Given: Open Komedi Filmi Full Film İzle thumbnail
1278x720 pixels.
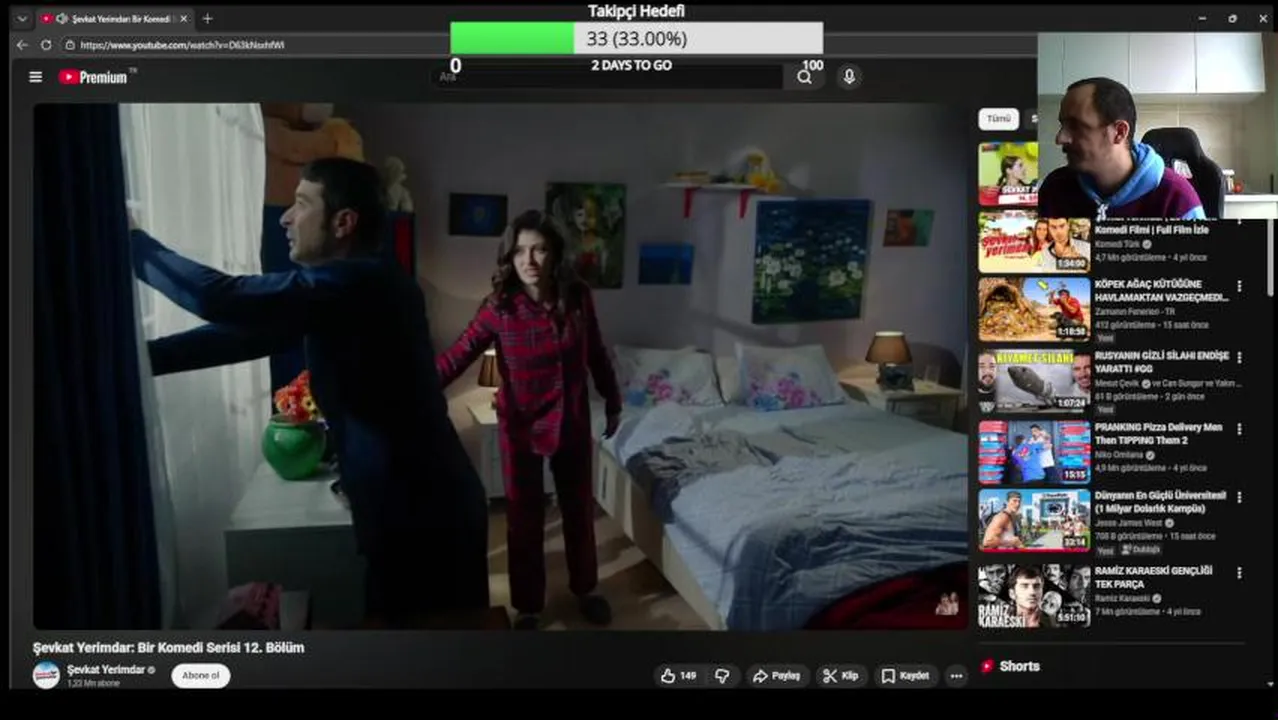Looking at the screenshot, I should tap(1034, 241).
